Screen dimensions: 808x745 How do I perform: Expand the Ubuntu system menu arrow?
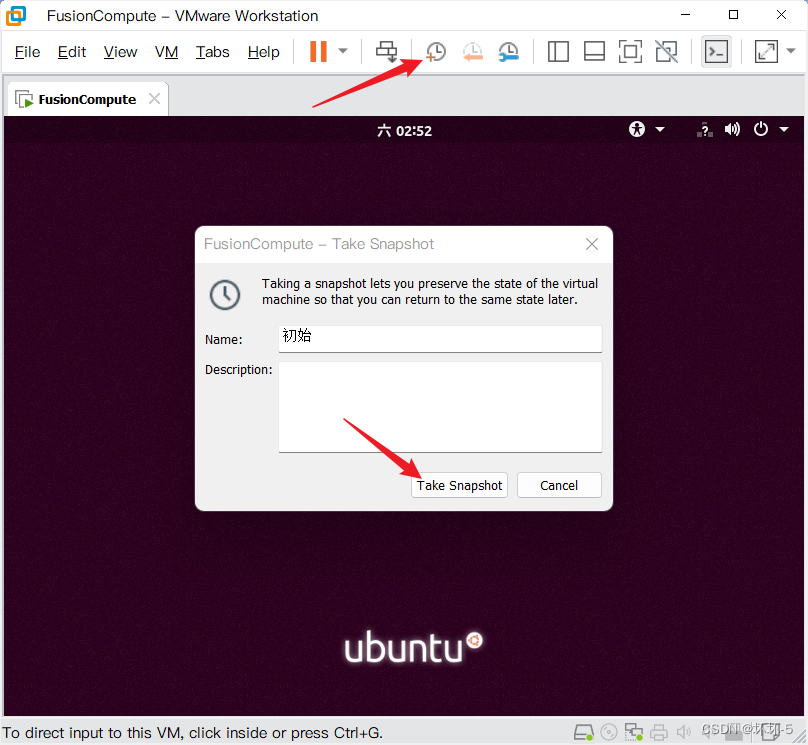(784, 129)
